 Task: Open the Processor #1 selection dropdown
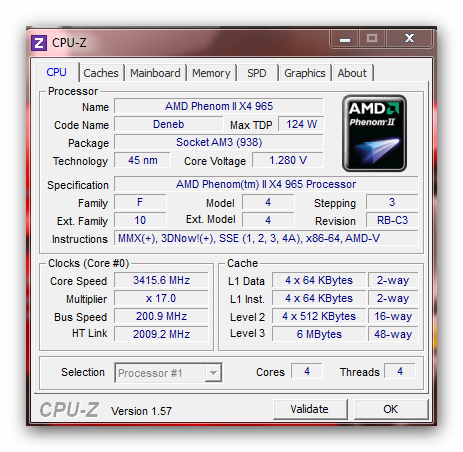pyautogui.click(x=168, y=372)
